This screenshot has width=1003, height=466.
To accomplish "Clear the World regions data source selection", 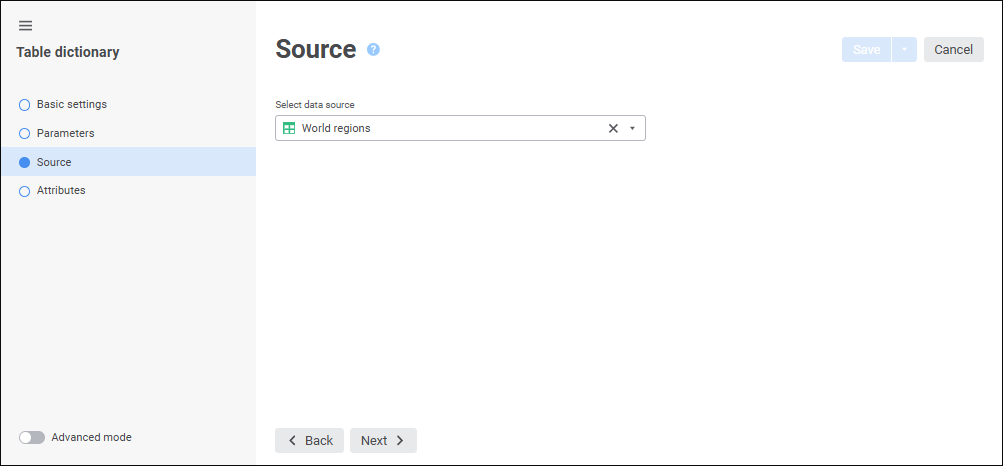I will point(613,128).
